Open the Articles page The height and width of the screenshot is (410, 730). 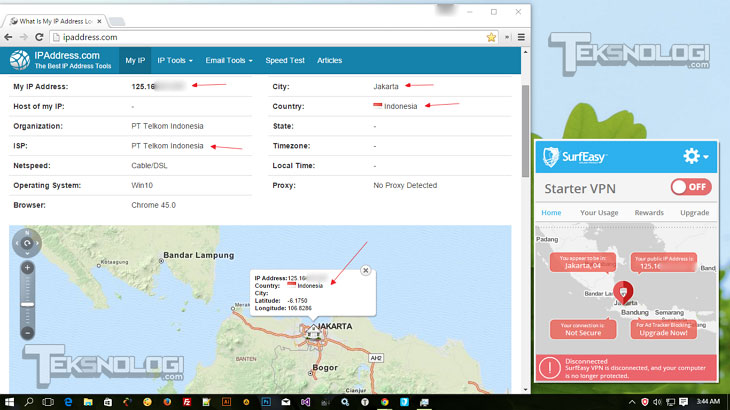(330, 60)
